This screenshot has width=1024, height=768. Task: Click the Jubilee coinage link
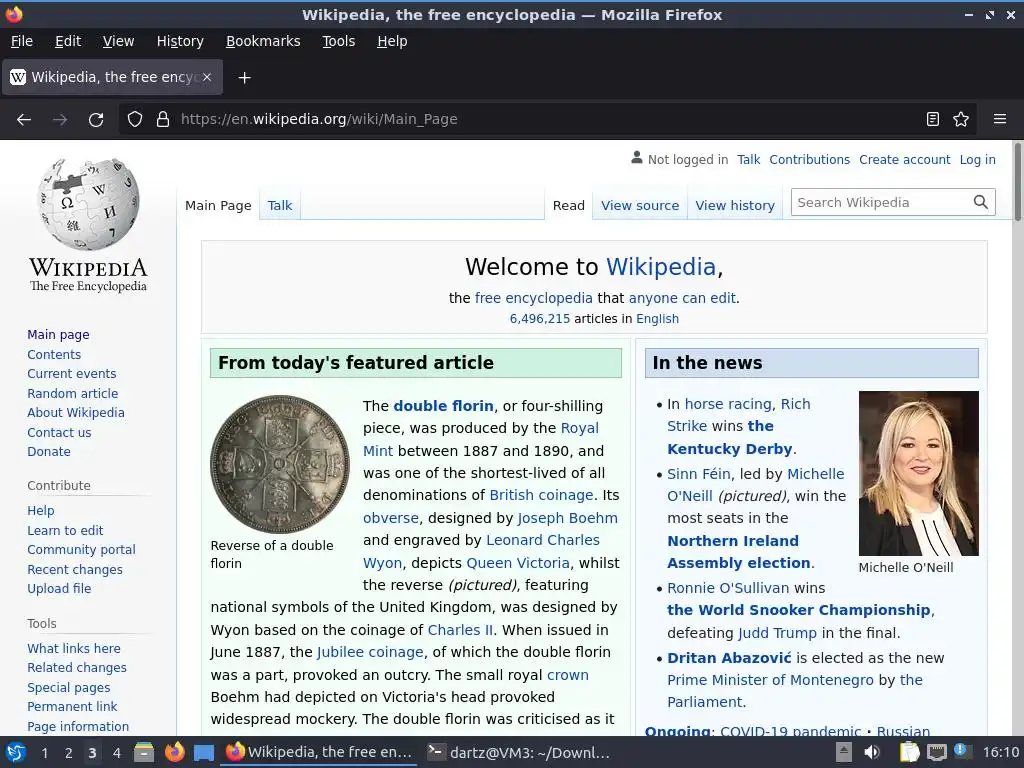pos(370,652)
